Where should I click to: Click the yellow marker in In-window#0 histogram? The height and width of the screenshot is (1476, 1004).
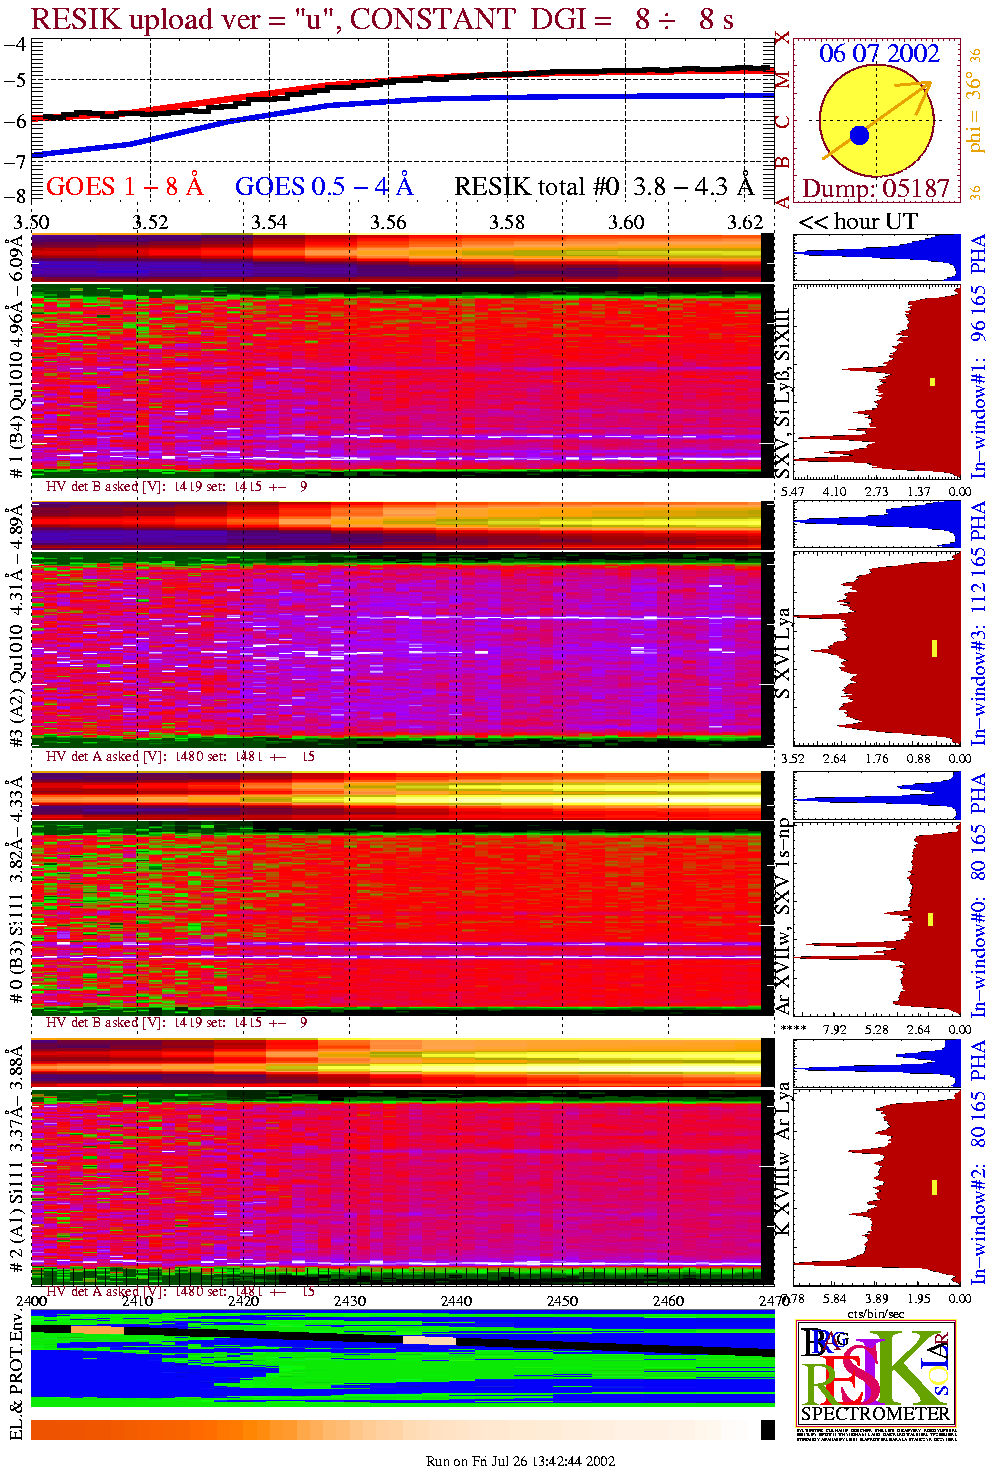coord(931,919)
